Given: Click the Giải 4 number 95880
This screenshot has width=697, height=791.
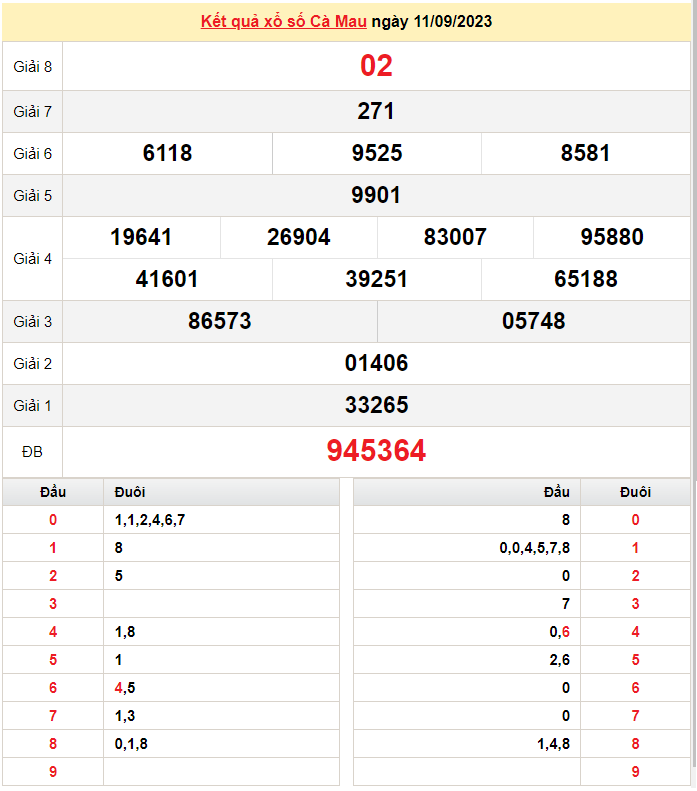Looking at the screenshot, I should point(612,237).
